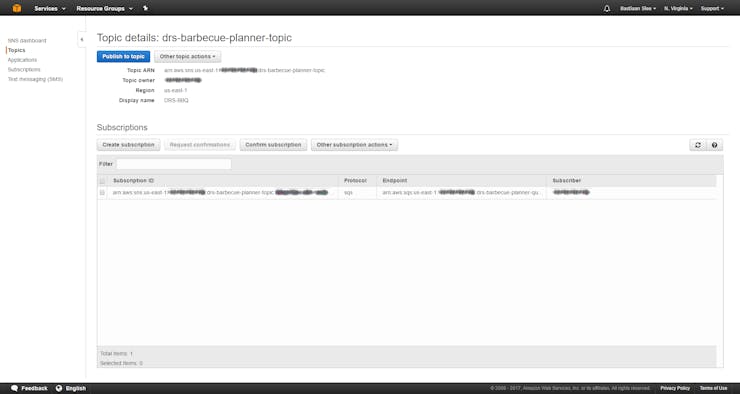Open Applications in the sidebar
The width and height of the screenshot is (740, 394).
pyautogui.click(x=22, y=60)
